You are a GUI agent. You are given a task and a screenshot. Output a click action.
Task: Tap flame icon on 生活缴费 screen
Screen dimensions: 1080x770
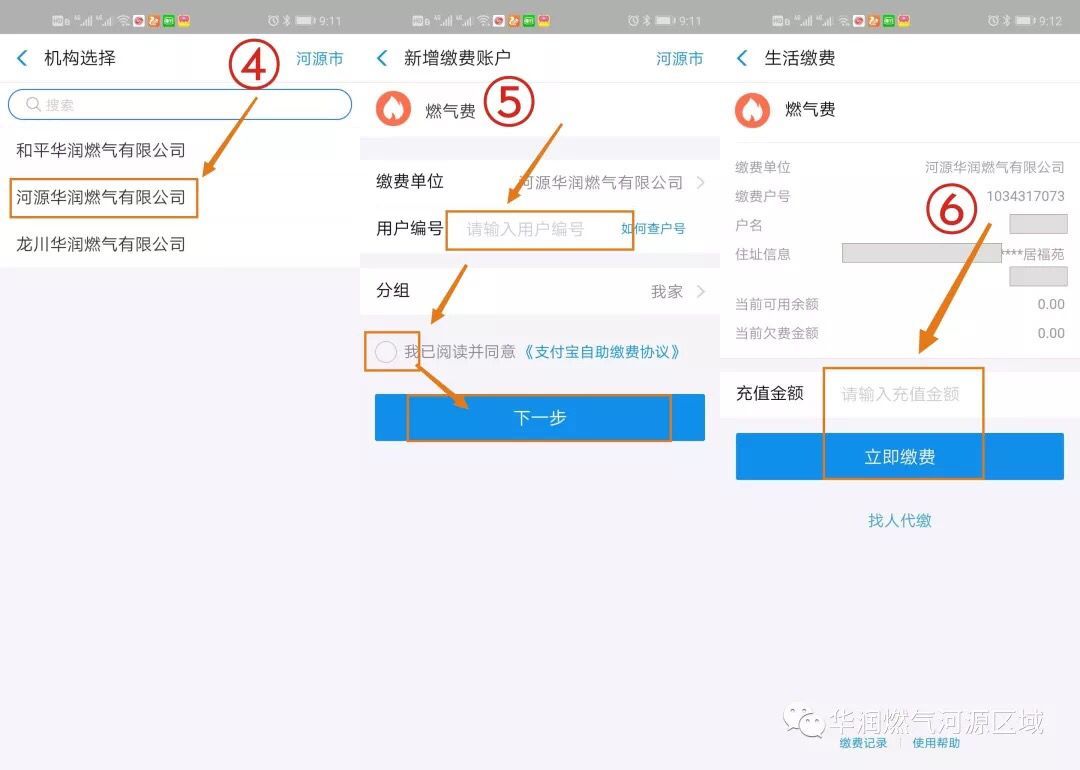[752, 110]
